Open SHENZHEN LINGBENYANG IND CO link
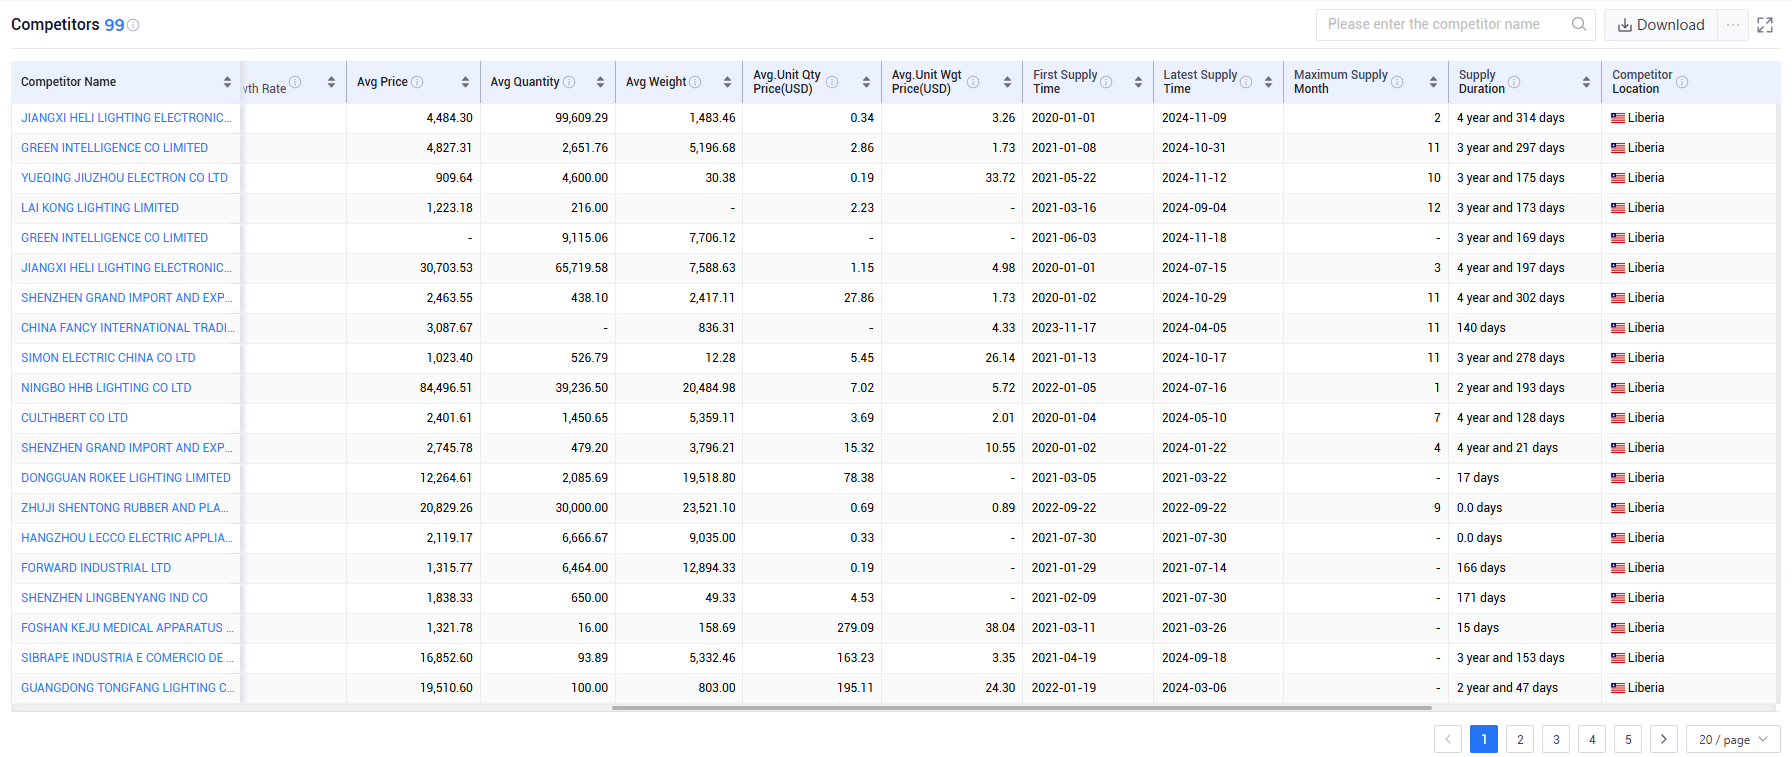1792x757 pixels. tap(115, 598)
